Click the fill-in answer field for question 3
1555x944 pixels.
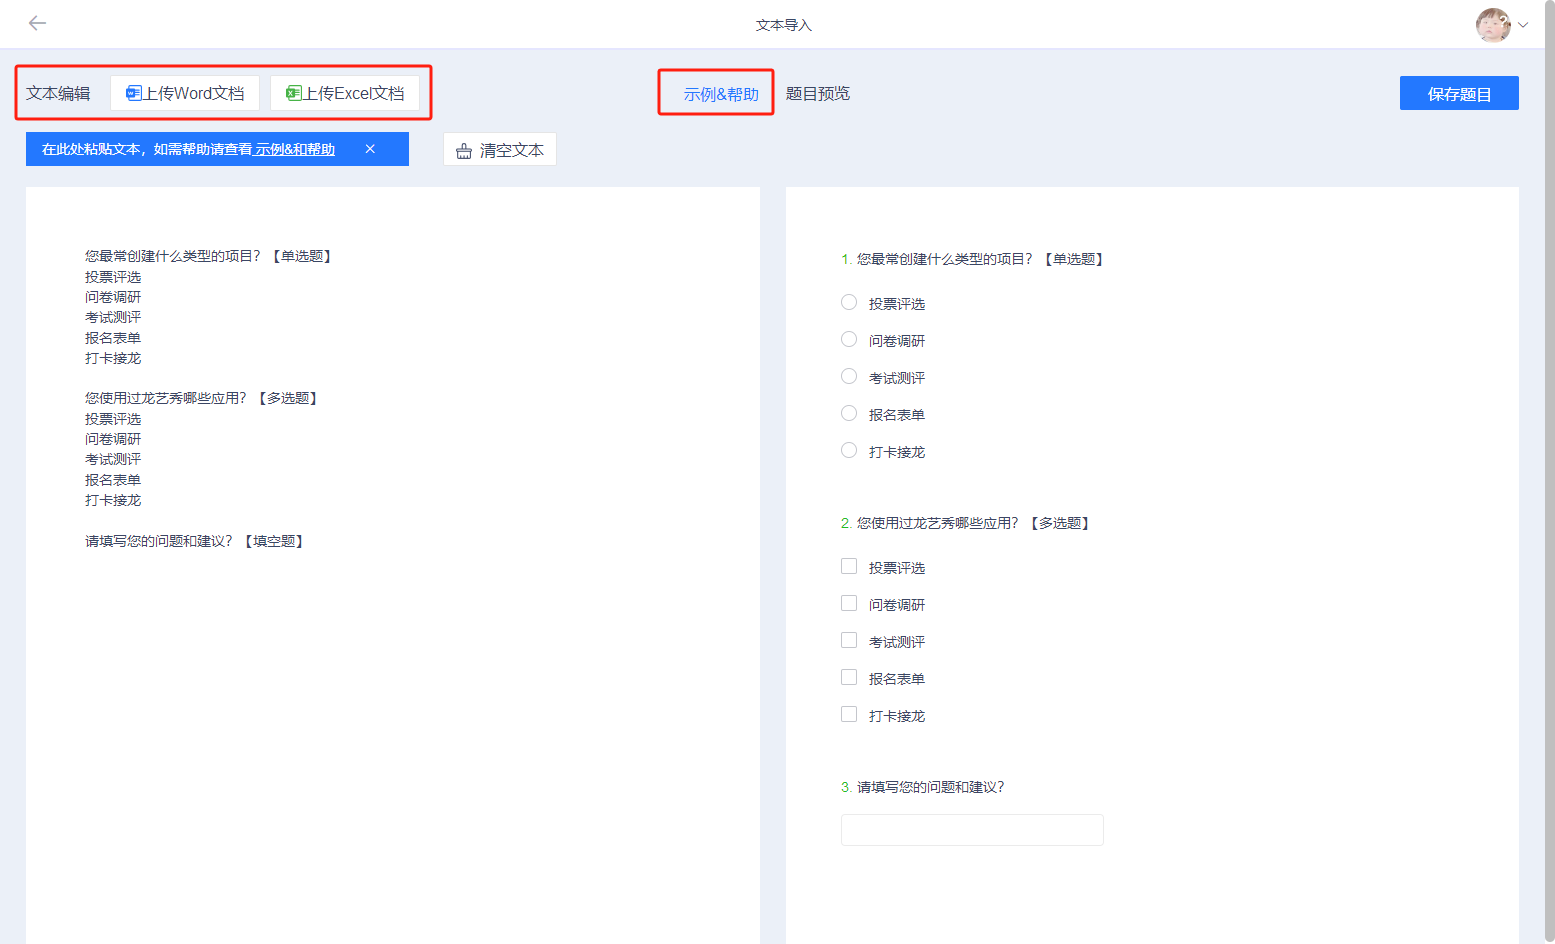coord(972,830)
